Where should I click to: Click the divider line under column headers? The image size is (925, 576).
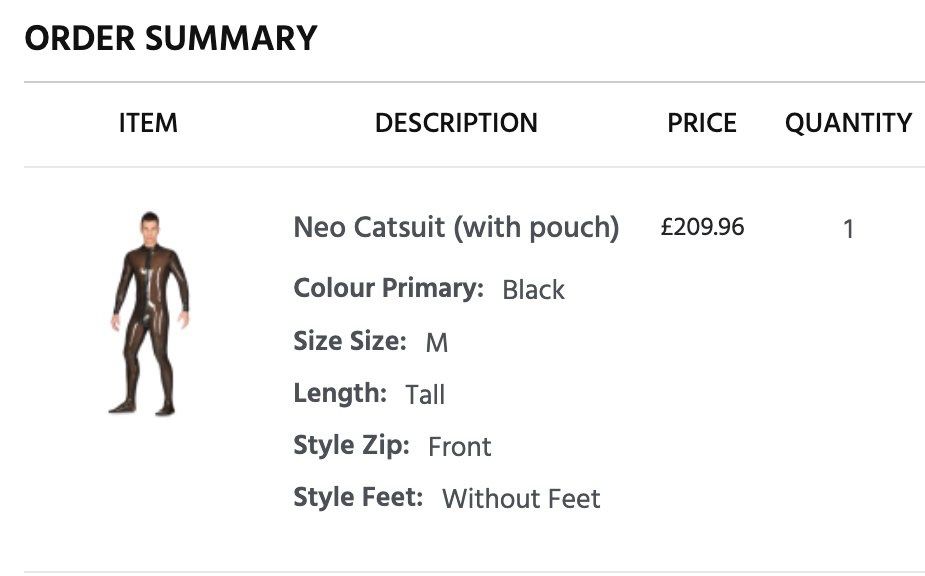pos(474,167)
